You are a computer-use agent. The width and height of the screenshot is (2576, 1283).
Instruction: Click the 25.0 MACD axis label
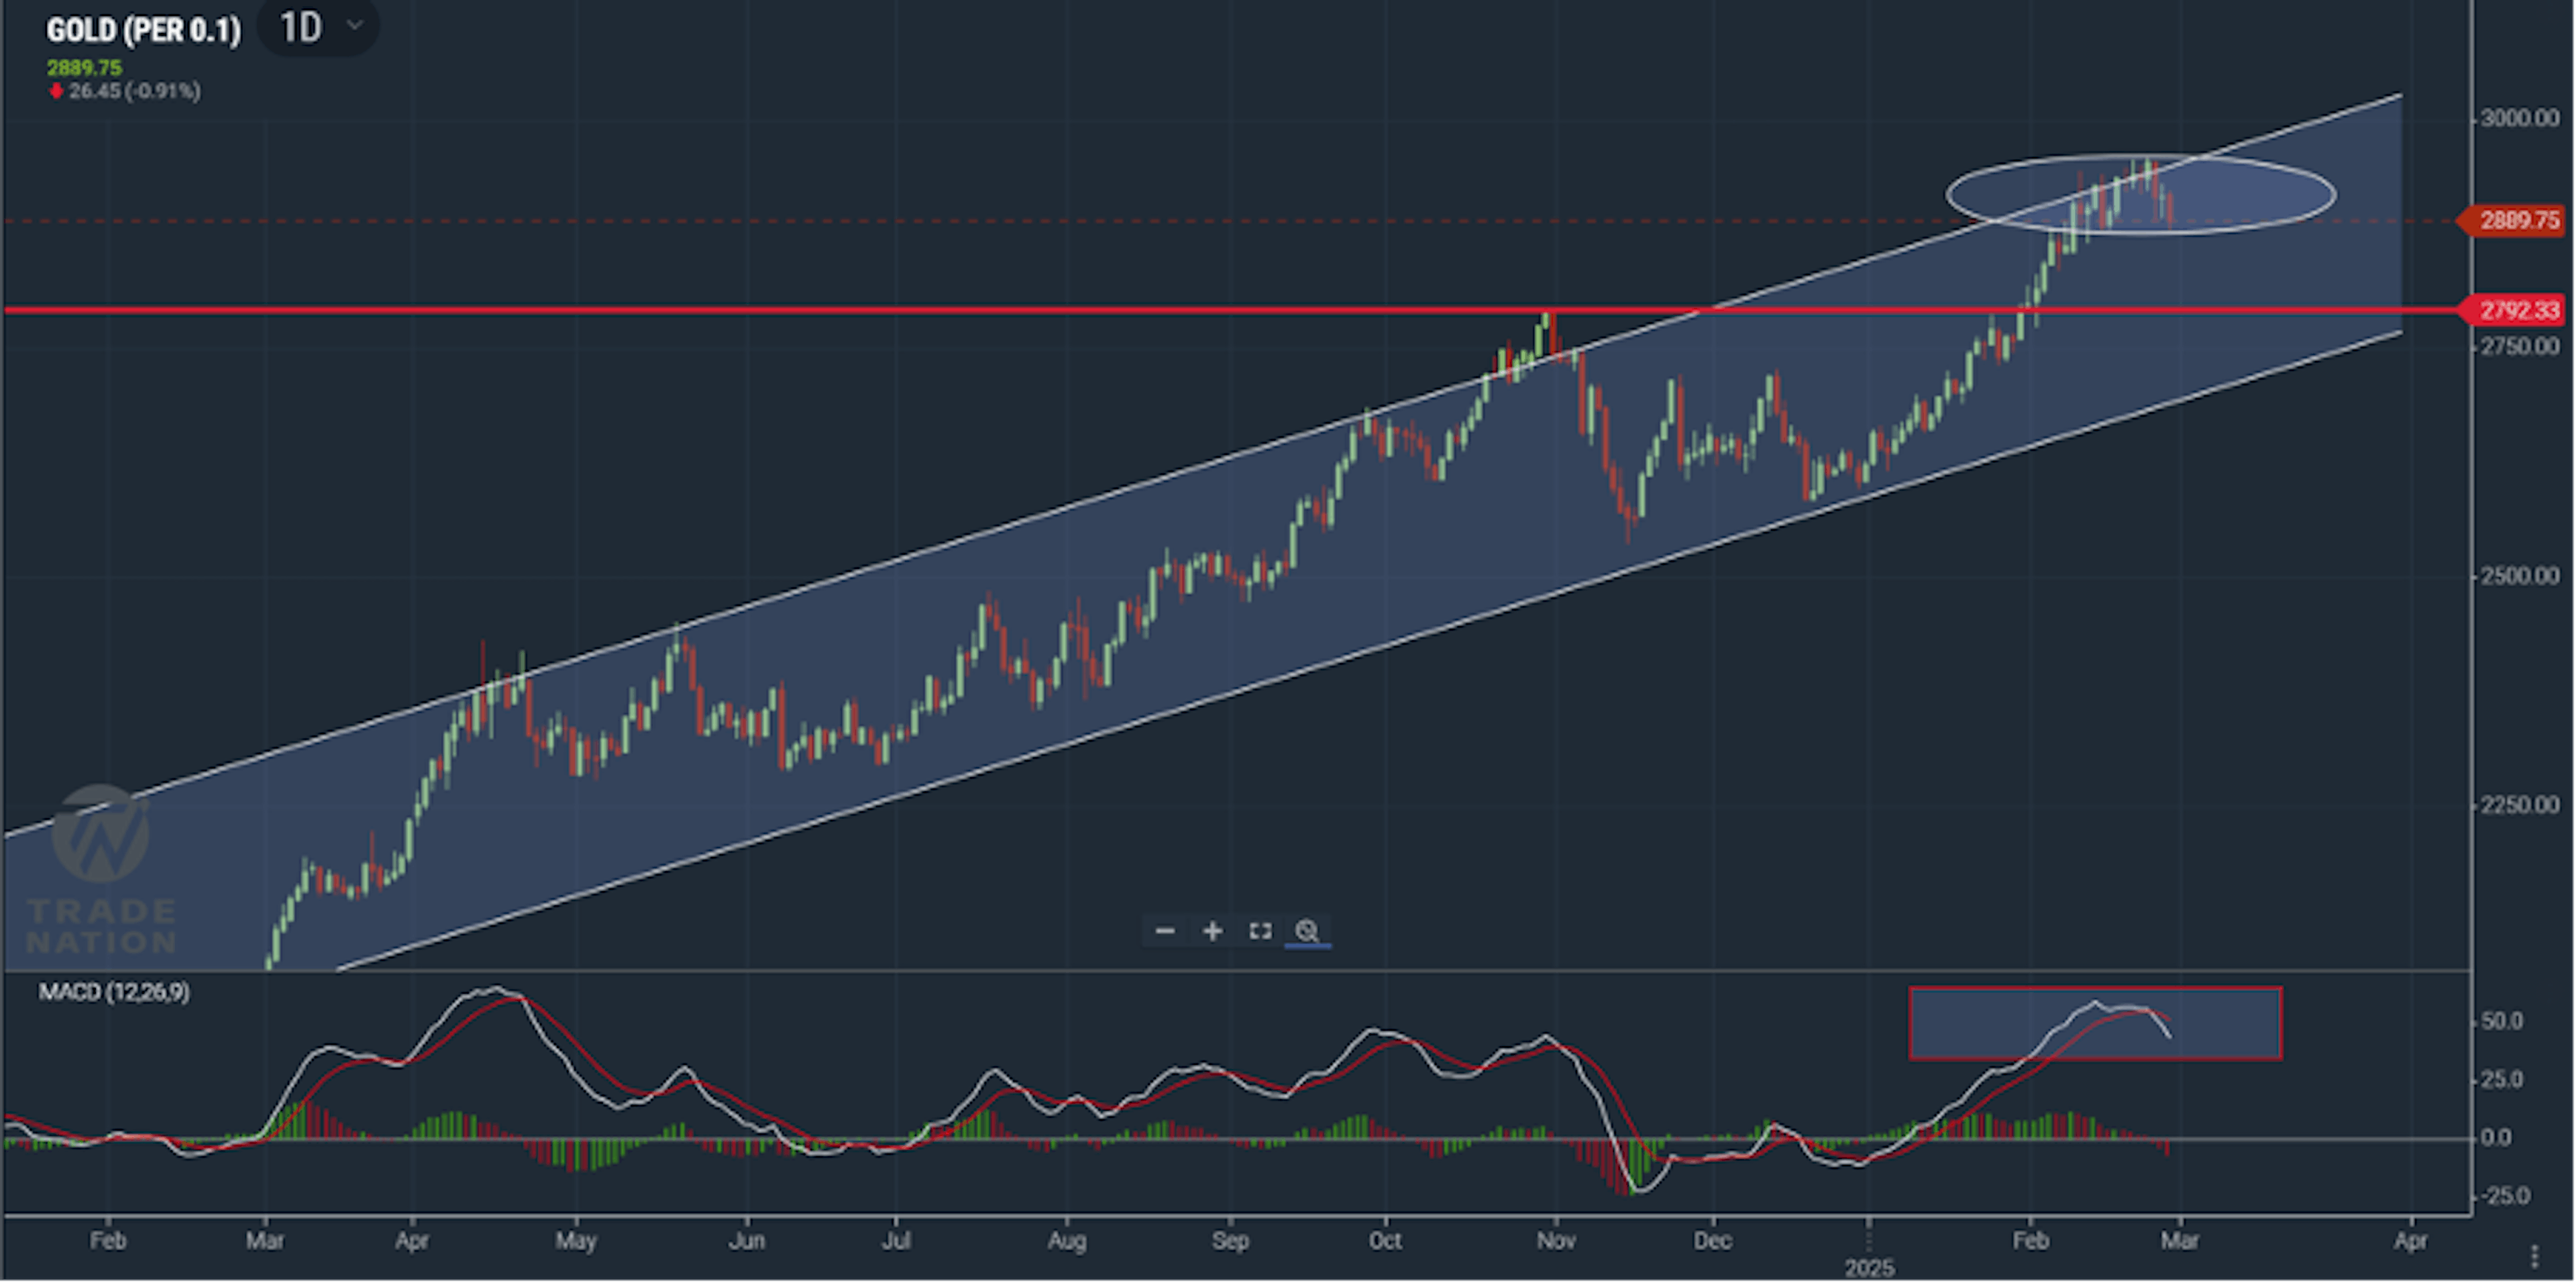tap(2503, 1080)
